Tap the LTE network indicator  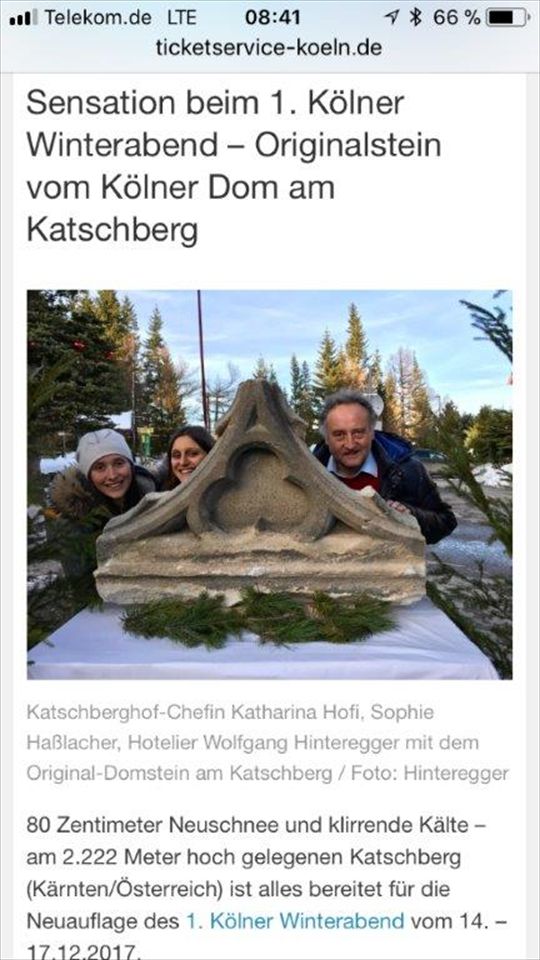182,18
